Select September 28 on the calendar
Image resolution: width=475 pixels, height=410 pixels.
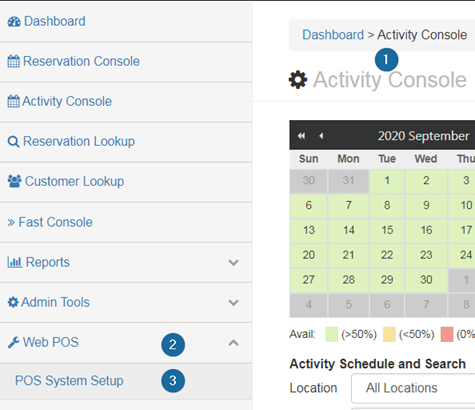(x=349, y=280)
